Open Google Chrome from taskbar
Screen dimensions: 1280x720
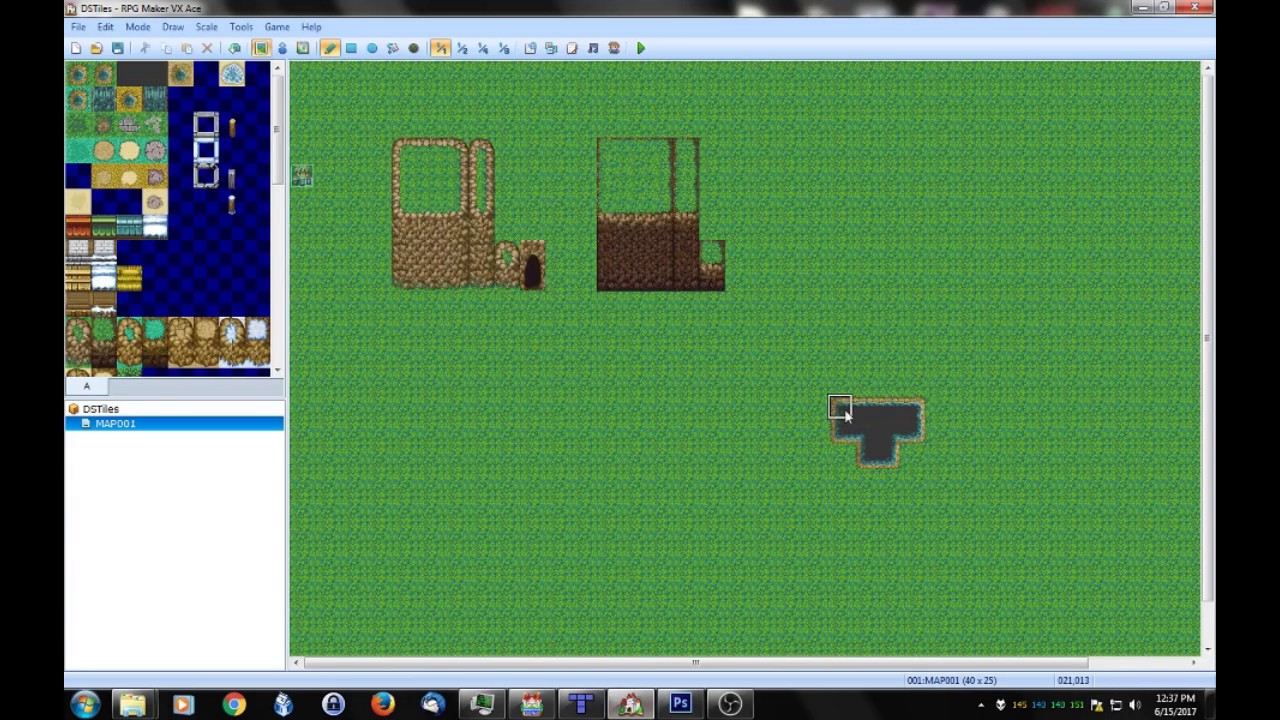point(234,705)
